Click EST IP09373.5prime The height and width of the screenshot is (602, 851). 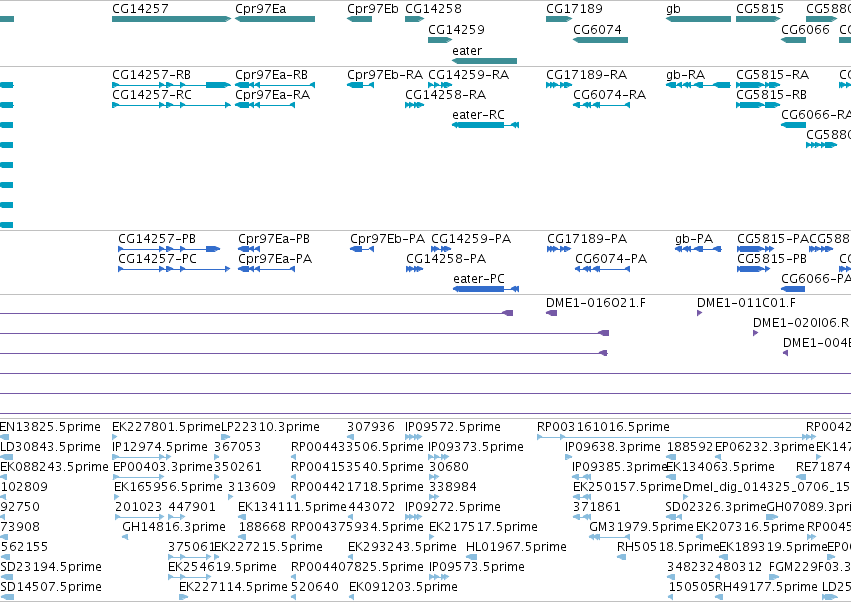click(438, 457)
